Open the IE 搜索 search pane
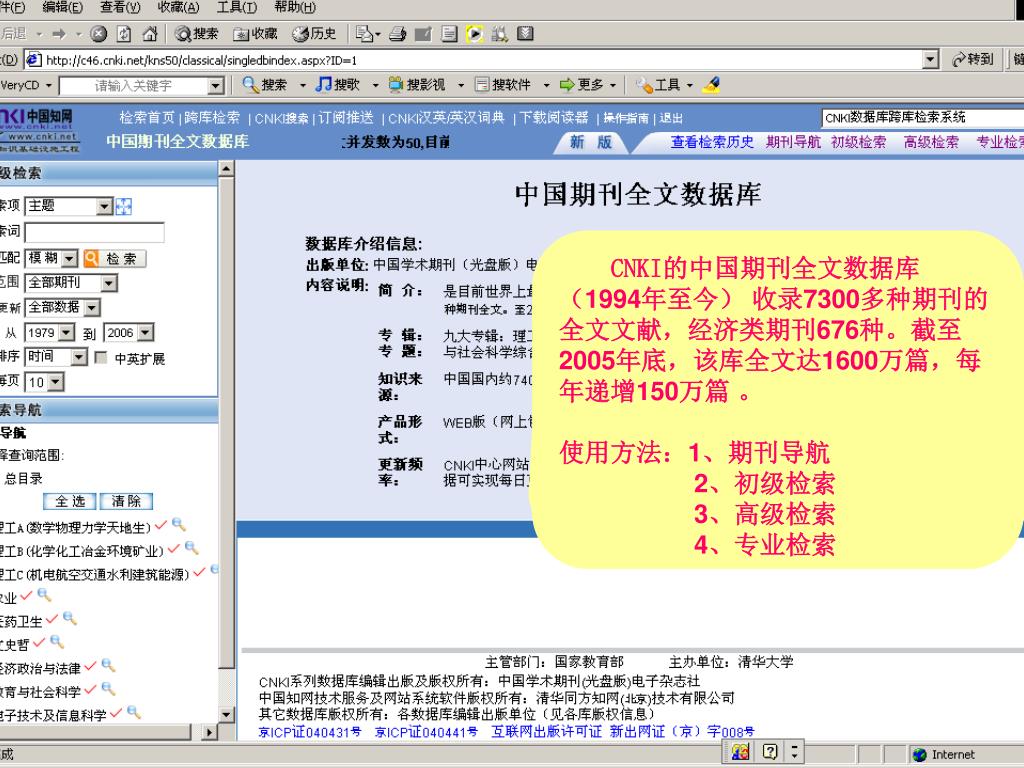The width and height of the screenshot is (1024, 768). click(197, 33)
